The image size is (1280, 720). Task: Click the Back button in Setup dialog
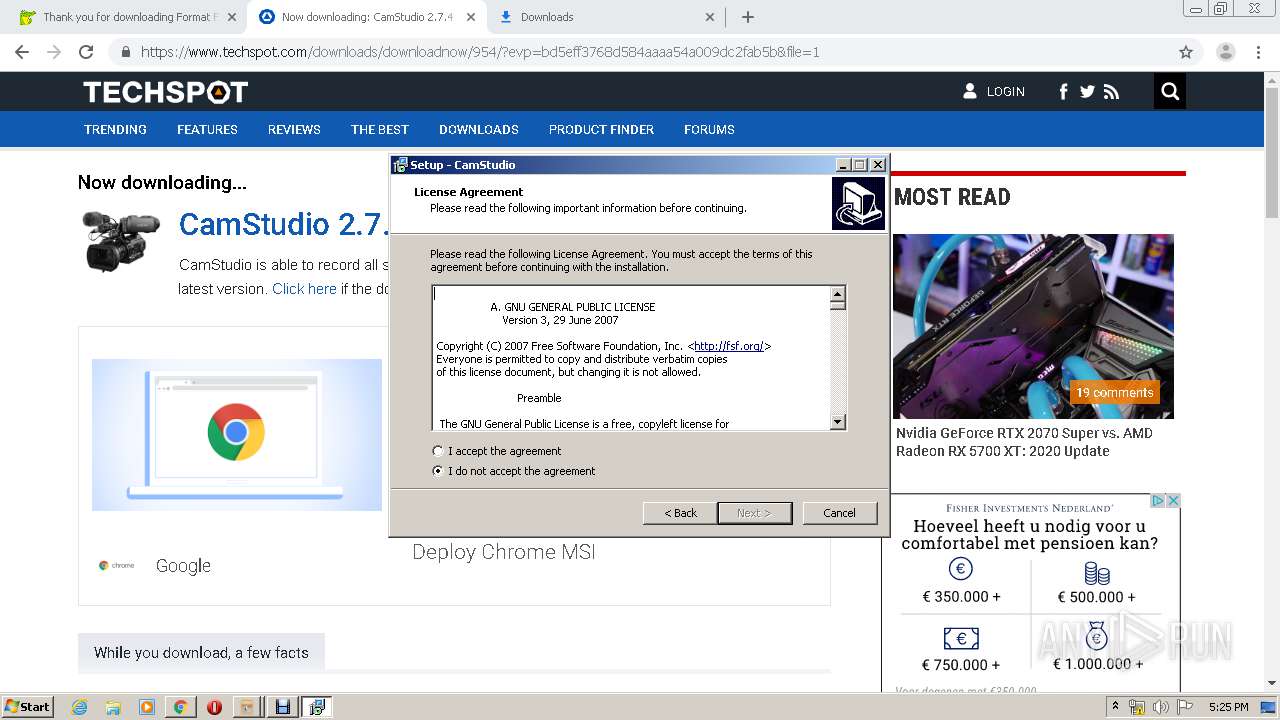click(x=680, y=513)
